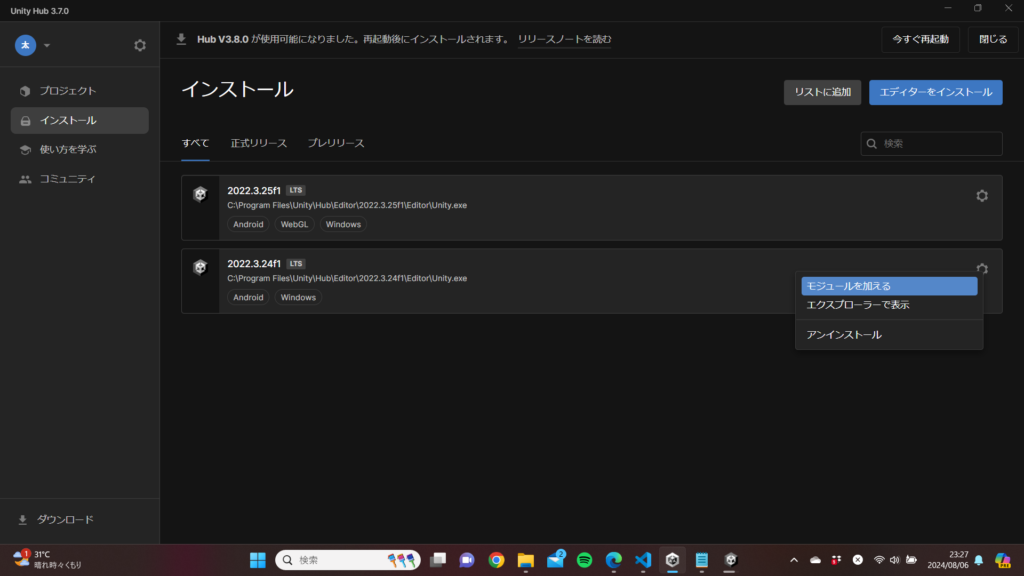
Task: Open the 31°C weather widget
Action: tap(48, 560)
